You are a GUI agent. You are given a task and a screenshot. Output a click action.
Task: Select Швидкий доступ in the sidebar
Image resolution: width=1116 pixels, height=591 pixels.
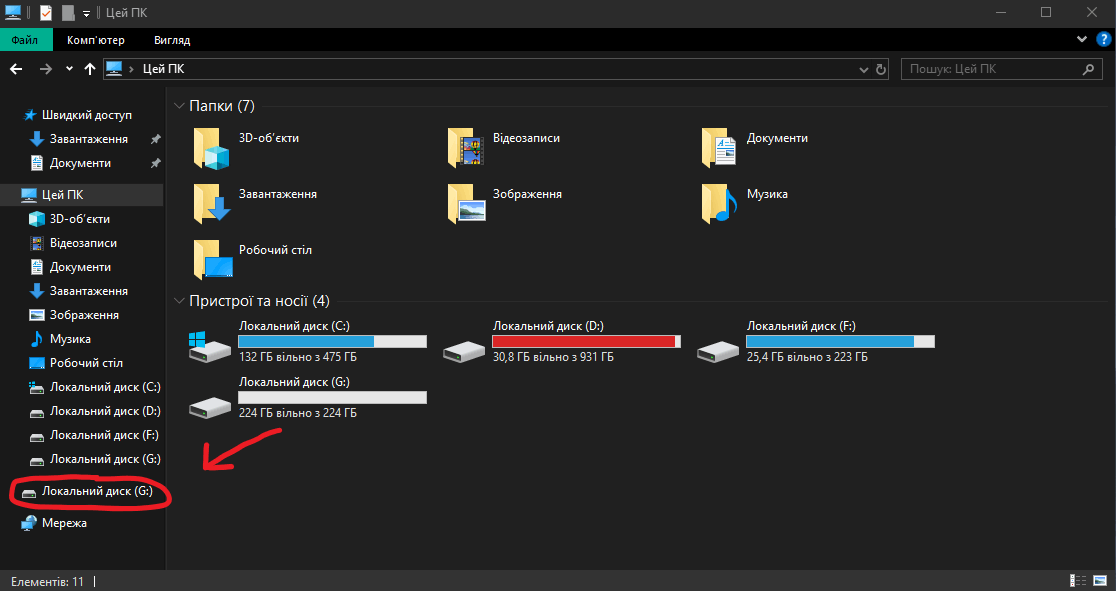87,115
